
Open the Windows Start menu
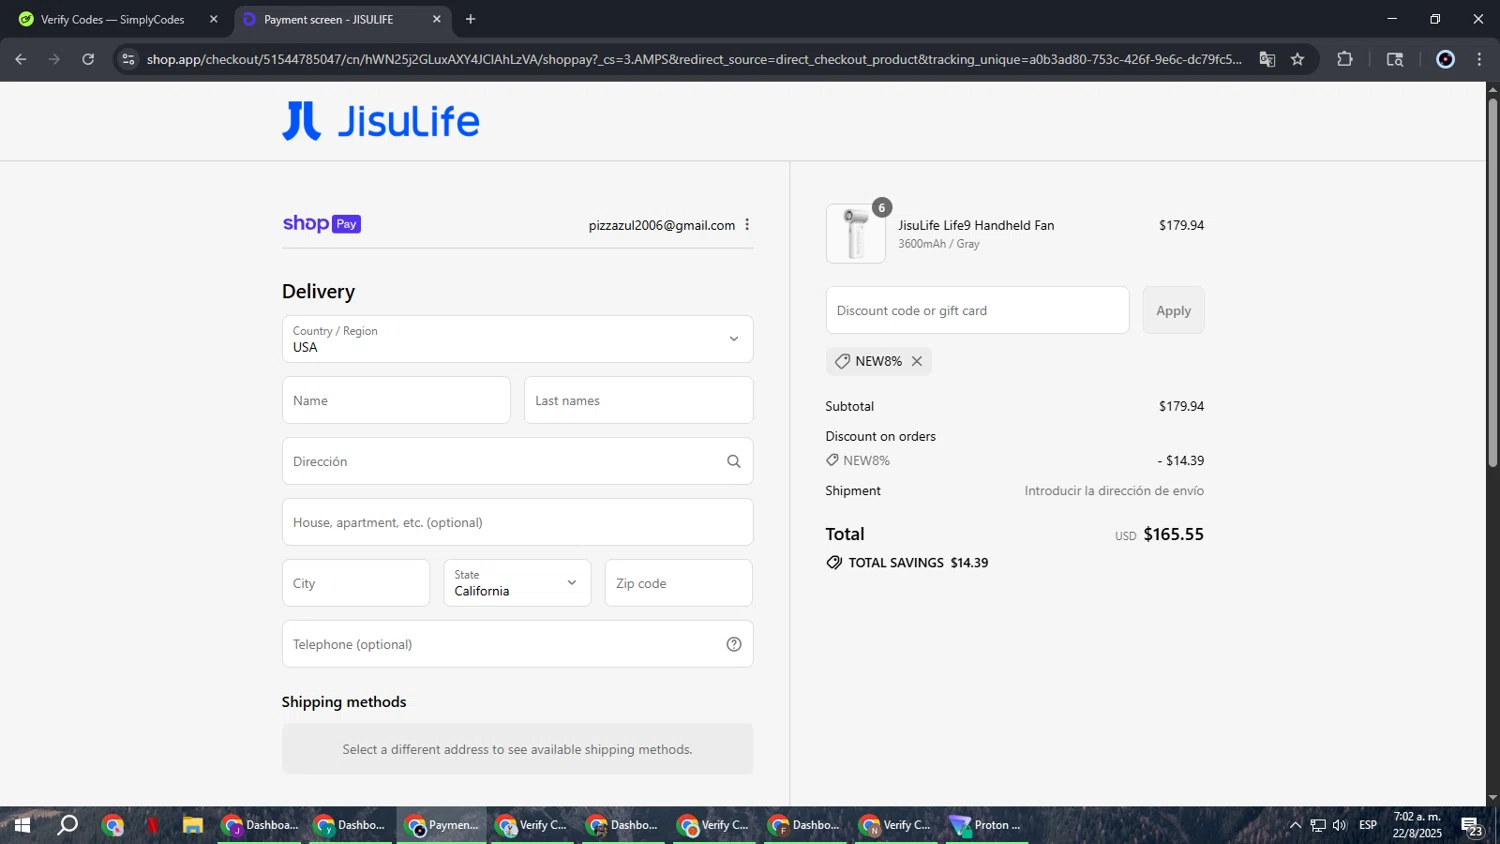pos(22,825)
